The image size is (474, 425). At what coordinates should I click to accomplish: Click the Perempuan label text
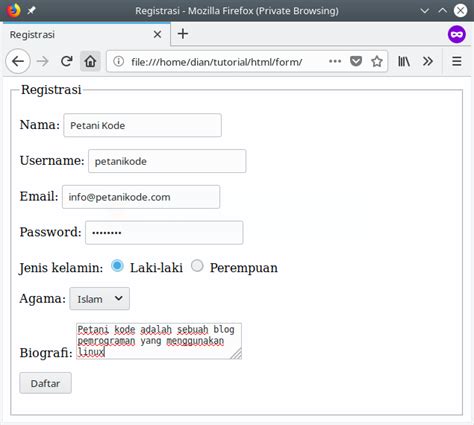(x=244, y=268)
